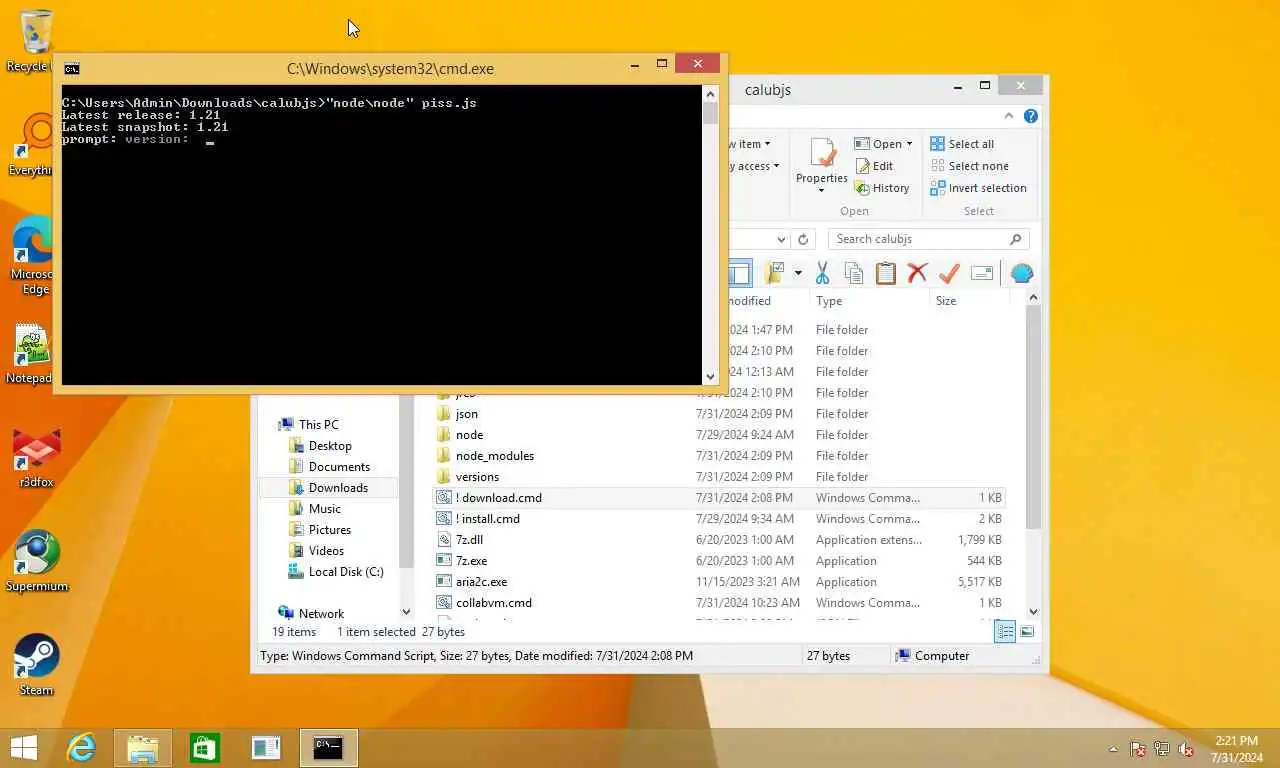Click the Search calubjs field
The image size is (1280, 768).
928,239
